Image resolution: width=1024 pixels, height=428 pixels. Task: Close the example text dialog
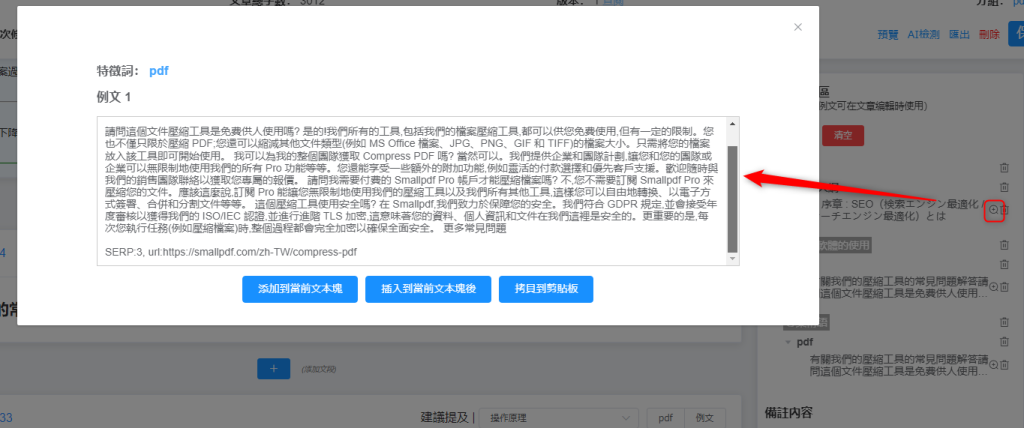[797, 27]
